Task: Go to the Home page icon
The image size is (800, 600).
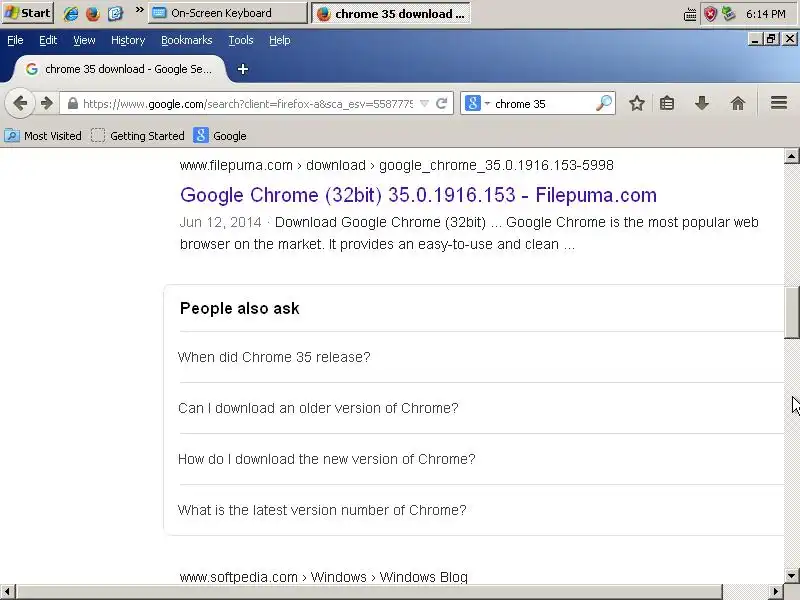Action: click(x=738, y=104)
